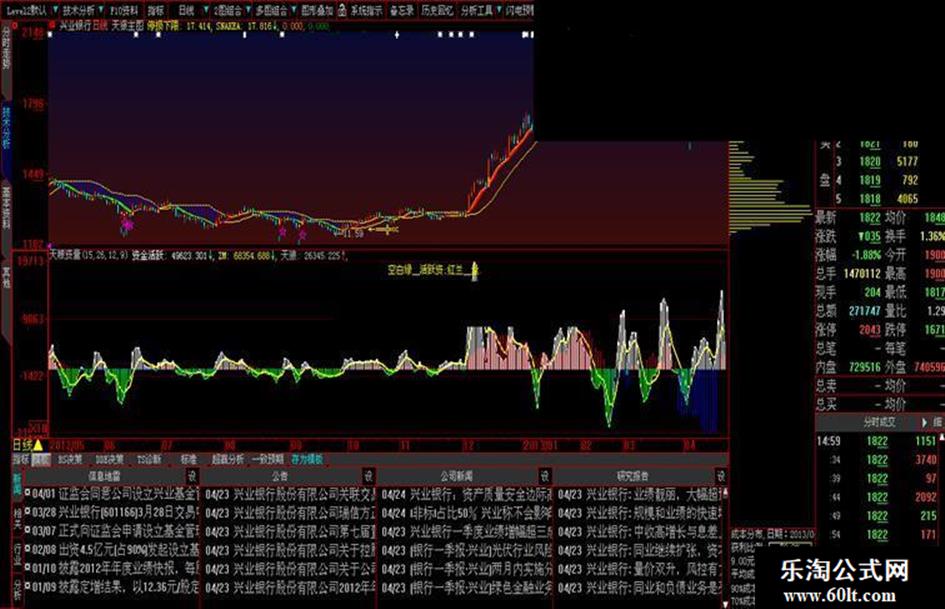Image resolution: width=945 pixels, height=609 pixels.
Task: Open news 03/28 兴业银行(601166)3月28日交易
Action: [x=114, y=513]
